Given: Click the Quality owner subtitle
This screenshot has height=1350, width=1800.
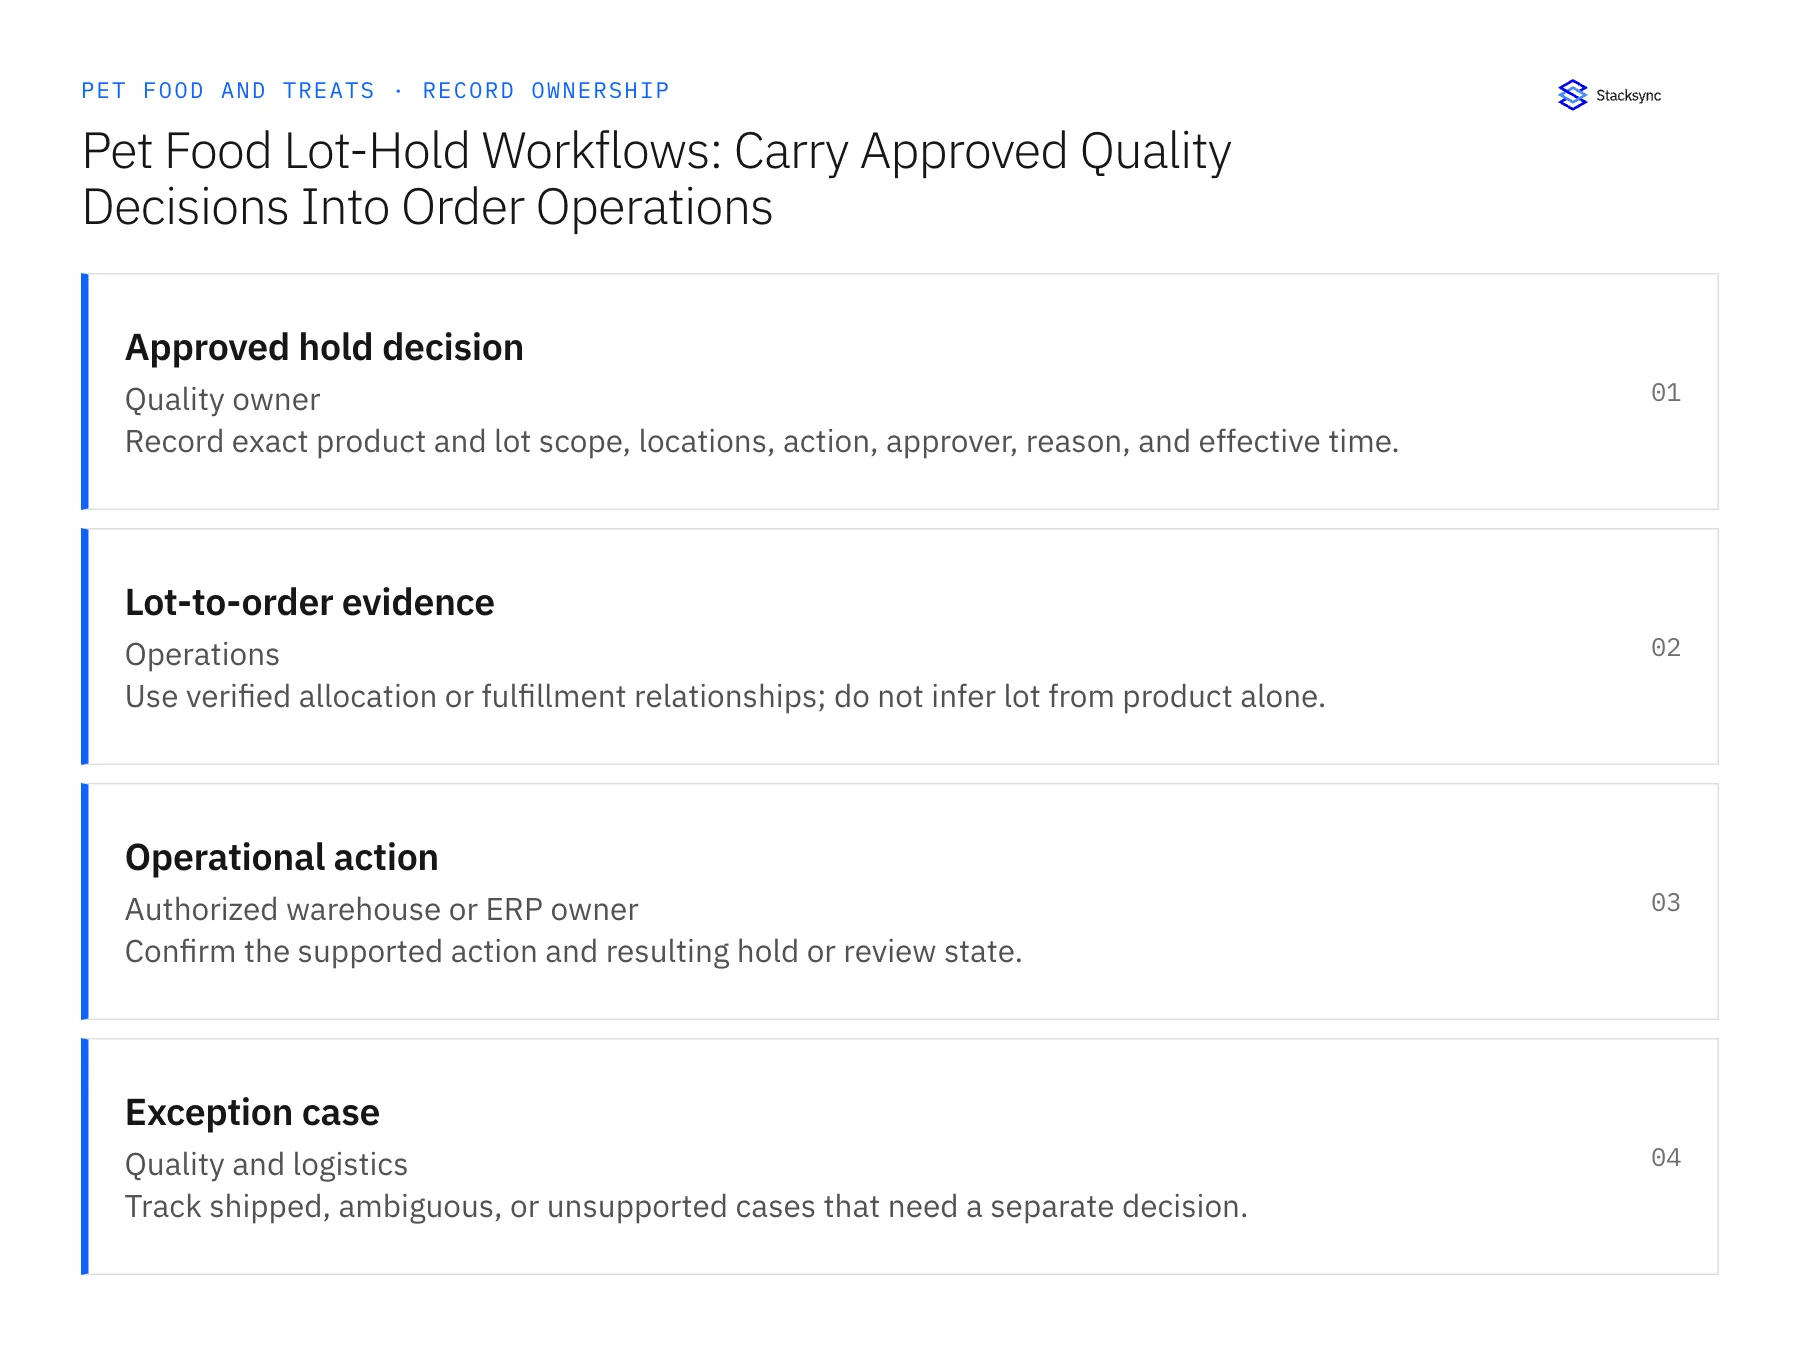Looking at the screenshot, I should click(222, 400).
